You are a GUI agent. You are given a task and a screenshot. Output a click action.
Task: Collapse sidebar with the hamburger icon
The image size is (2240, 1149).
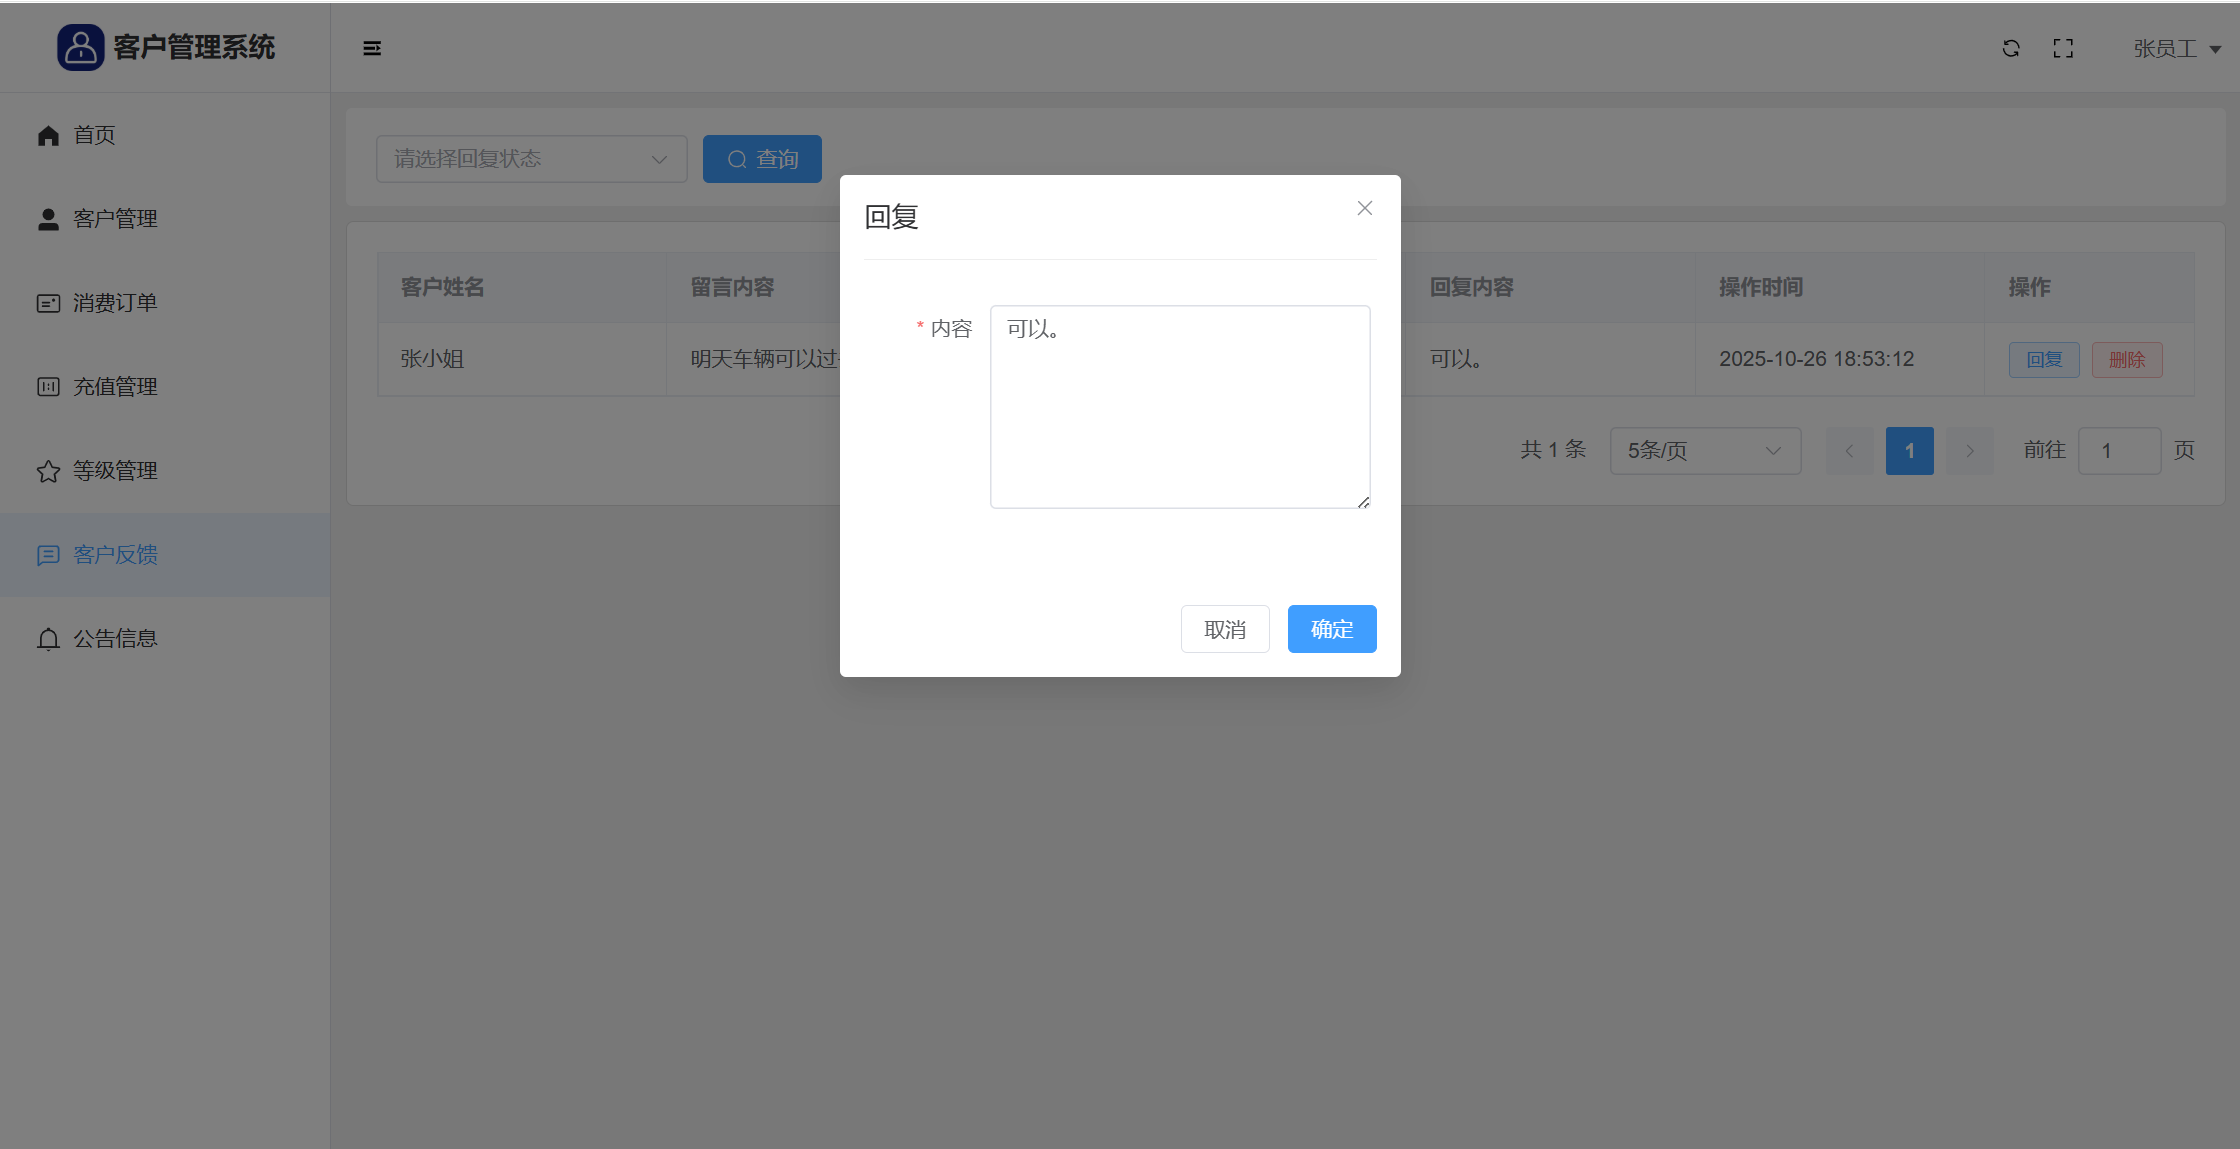click(372, 48)
